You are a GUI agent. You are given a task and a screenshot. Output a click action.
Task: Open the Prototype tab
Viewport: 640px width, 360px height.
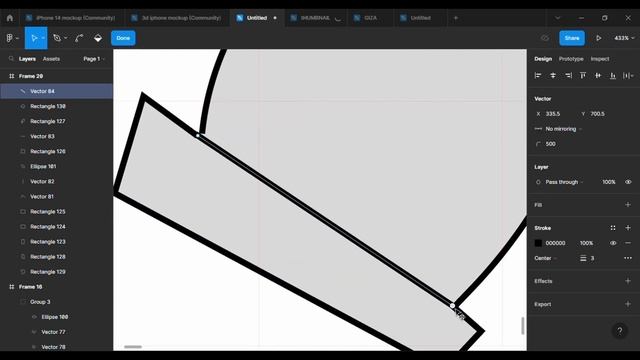(571, 59)
